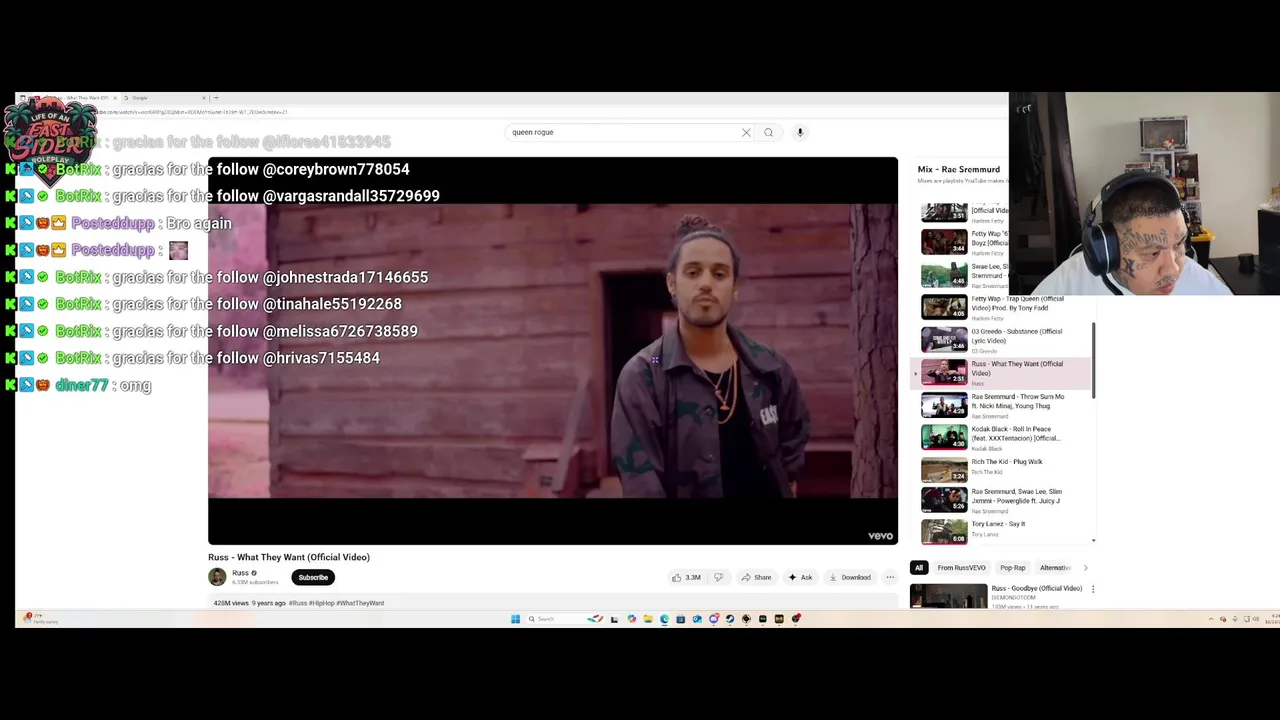Screen dimensions: 1280x720
Task: Open the Russ channel name link
Action: 240,573
